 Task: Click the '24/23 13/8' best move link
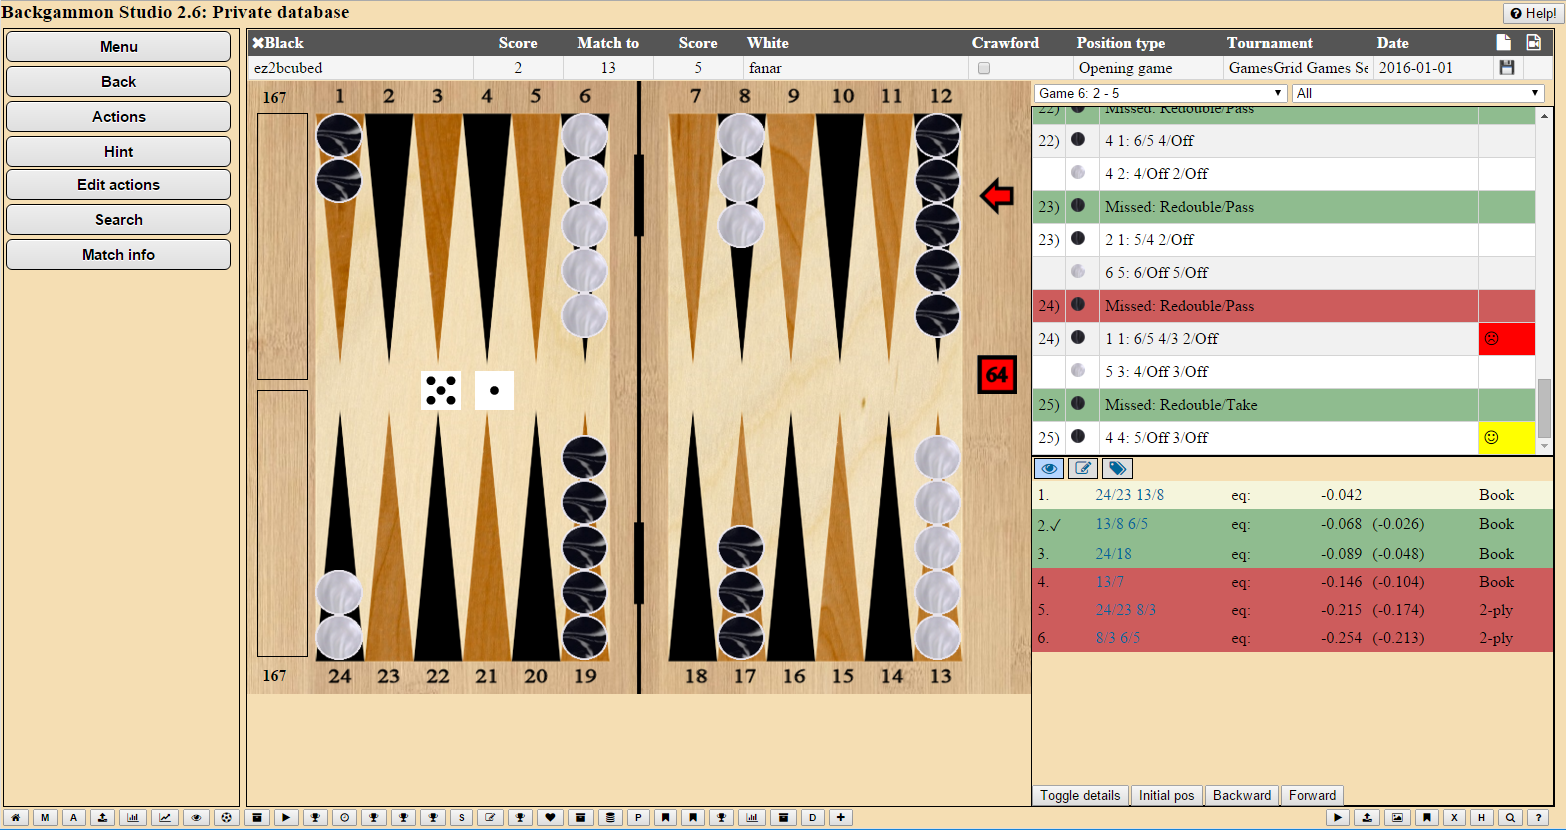pos(1129,495)
